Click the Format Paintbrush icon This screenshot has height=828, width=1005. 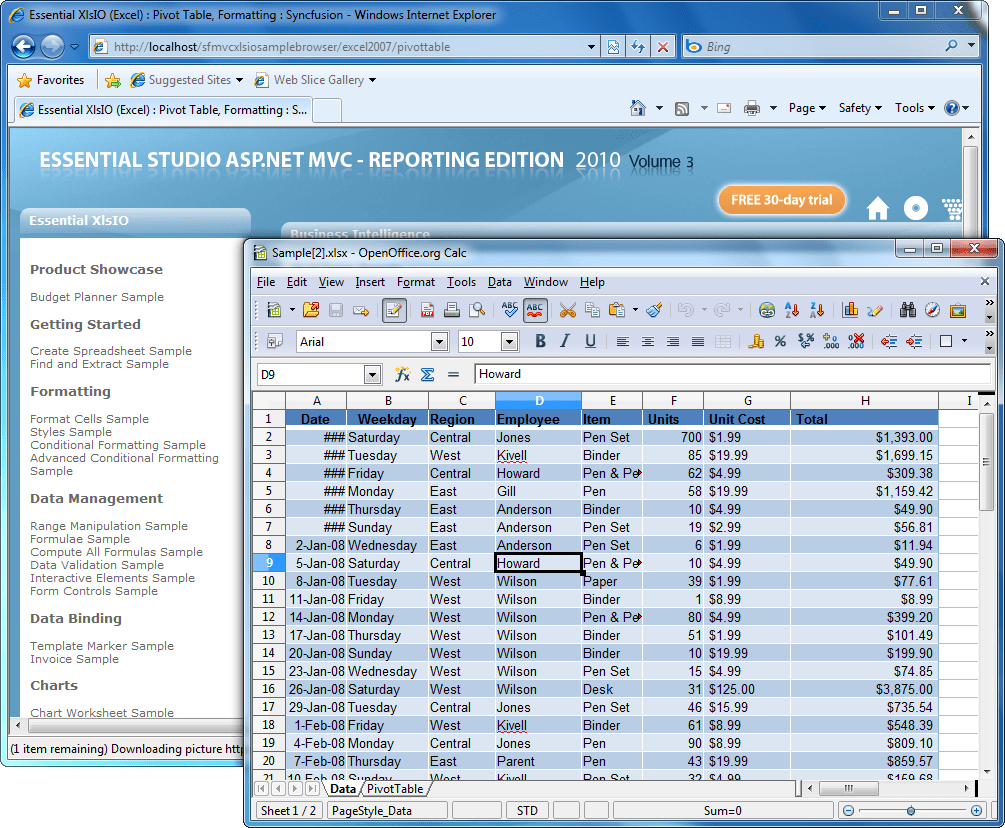pyautogui.click(x=654, y=311)
